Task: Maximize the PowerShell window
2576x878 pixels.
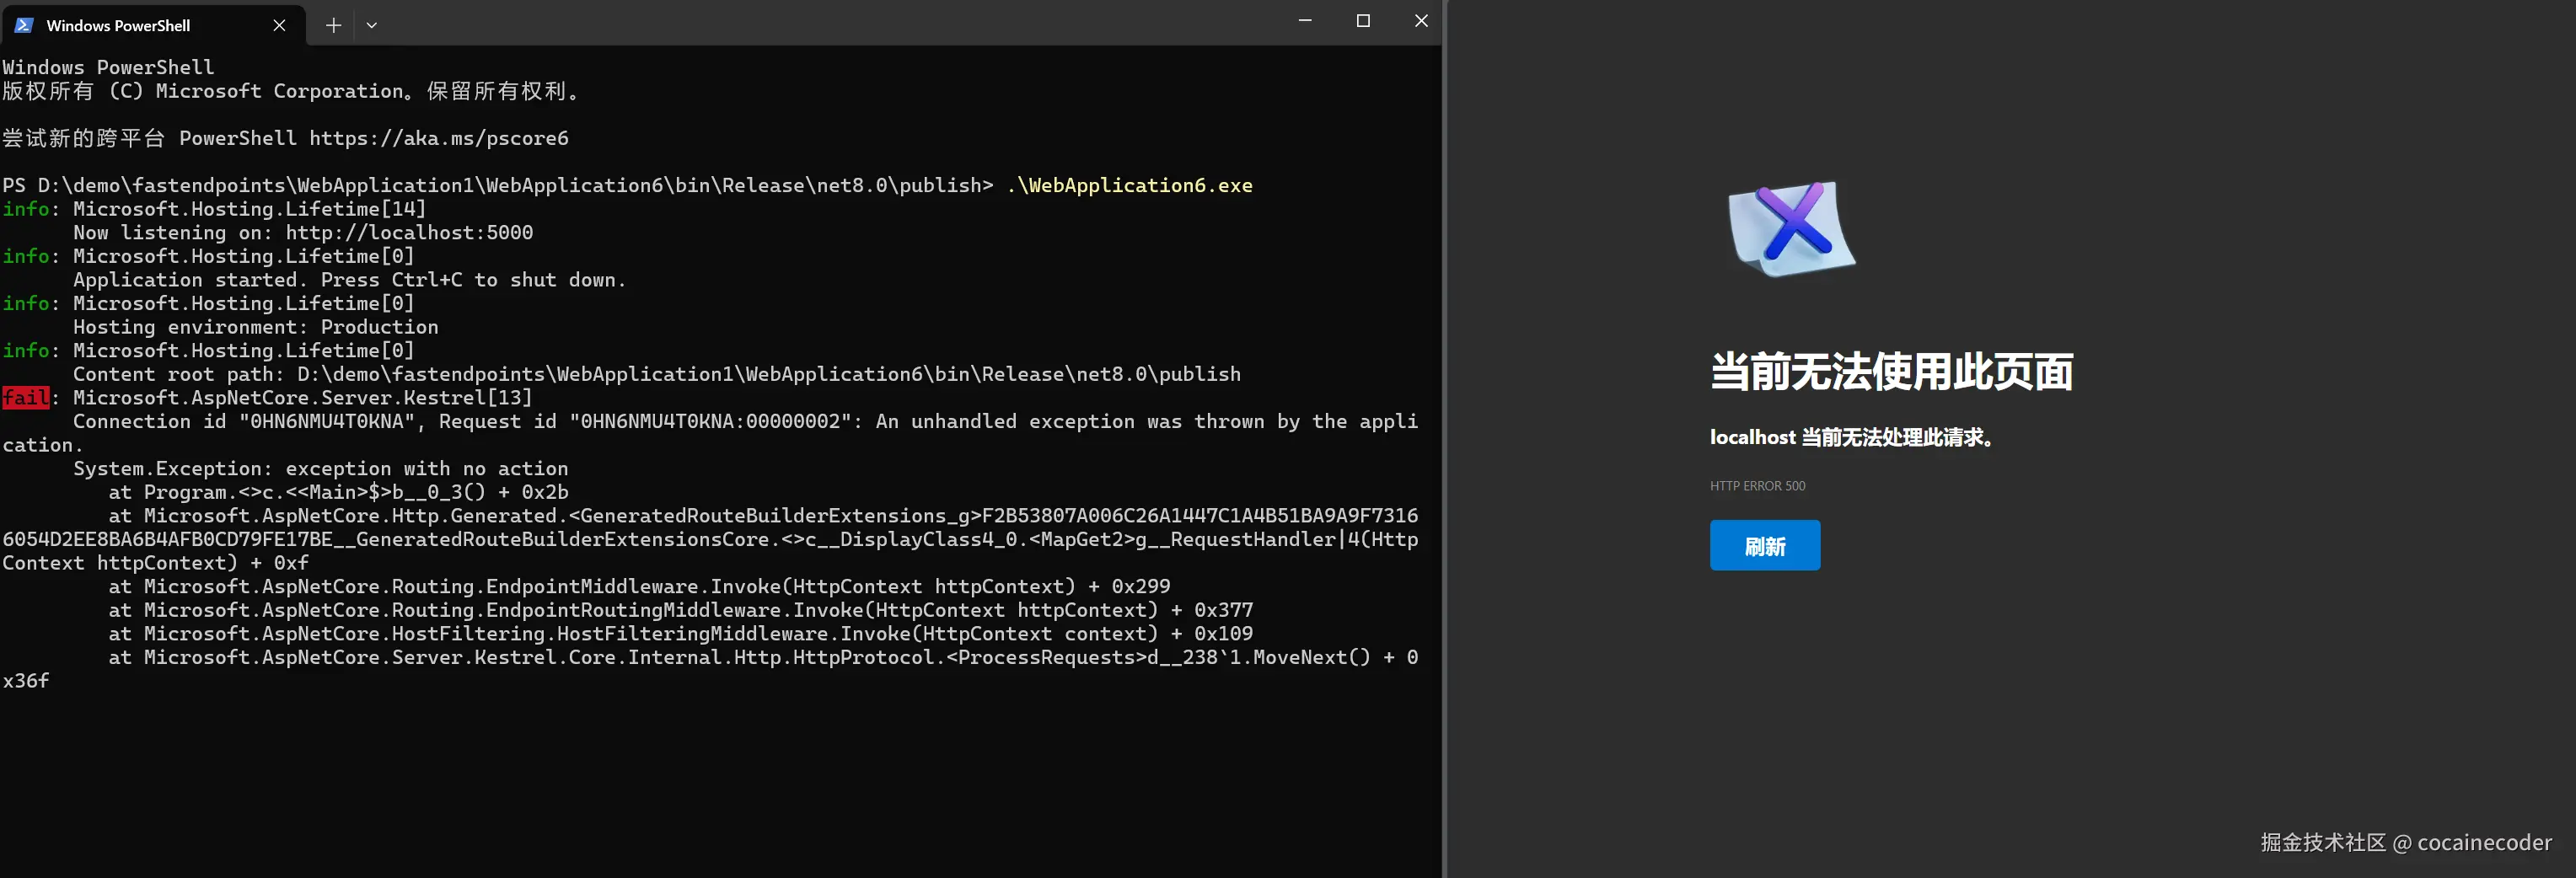Action: (x=1362, y=21)
